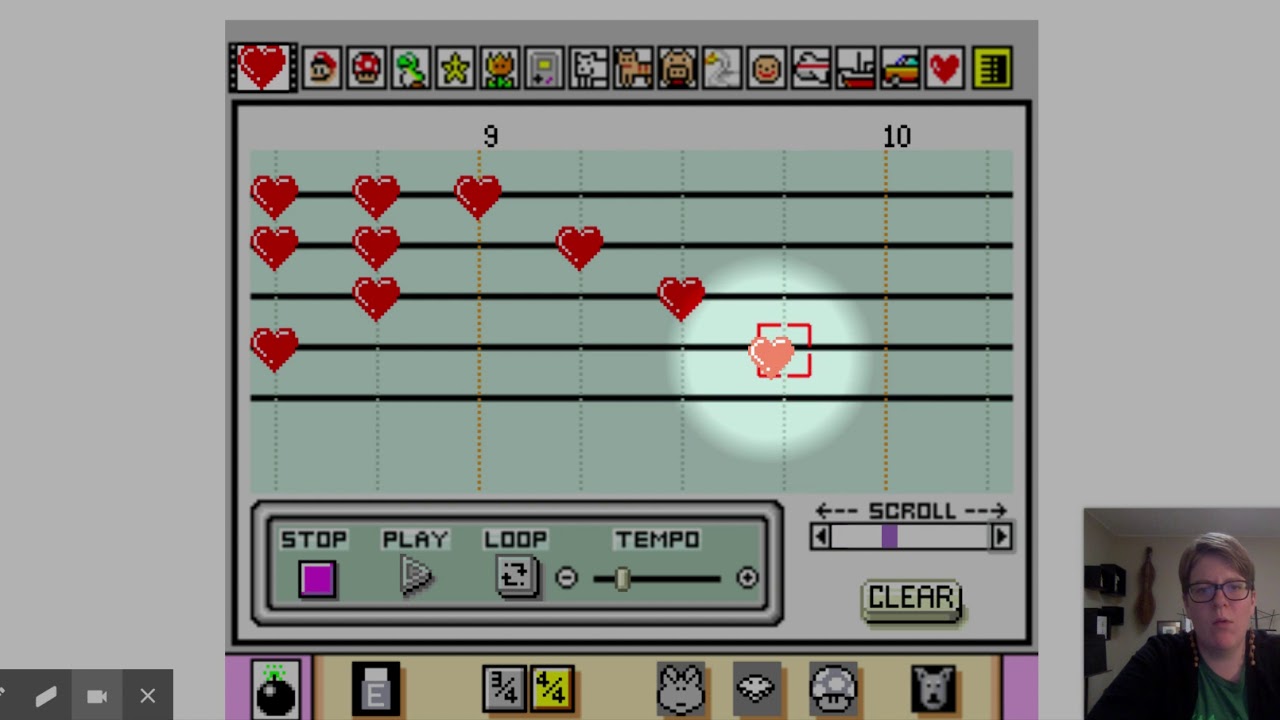The width and height of the screenshot is (1280, 720).
Task: Select the white dog instrument
Action: point(589,69)
